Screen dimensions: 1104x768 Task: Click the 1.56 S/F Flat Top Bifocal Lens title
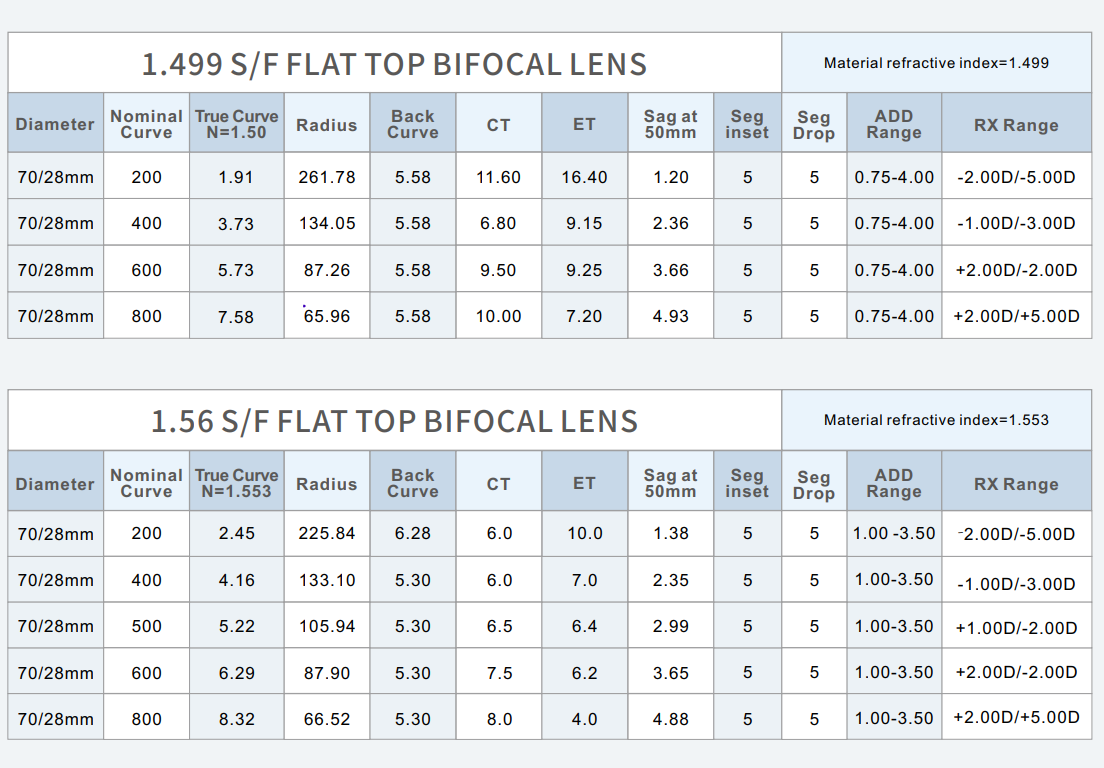(x=394, y=421)
